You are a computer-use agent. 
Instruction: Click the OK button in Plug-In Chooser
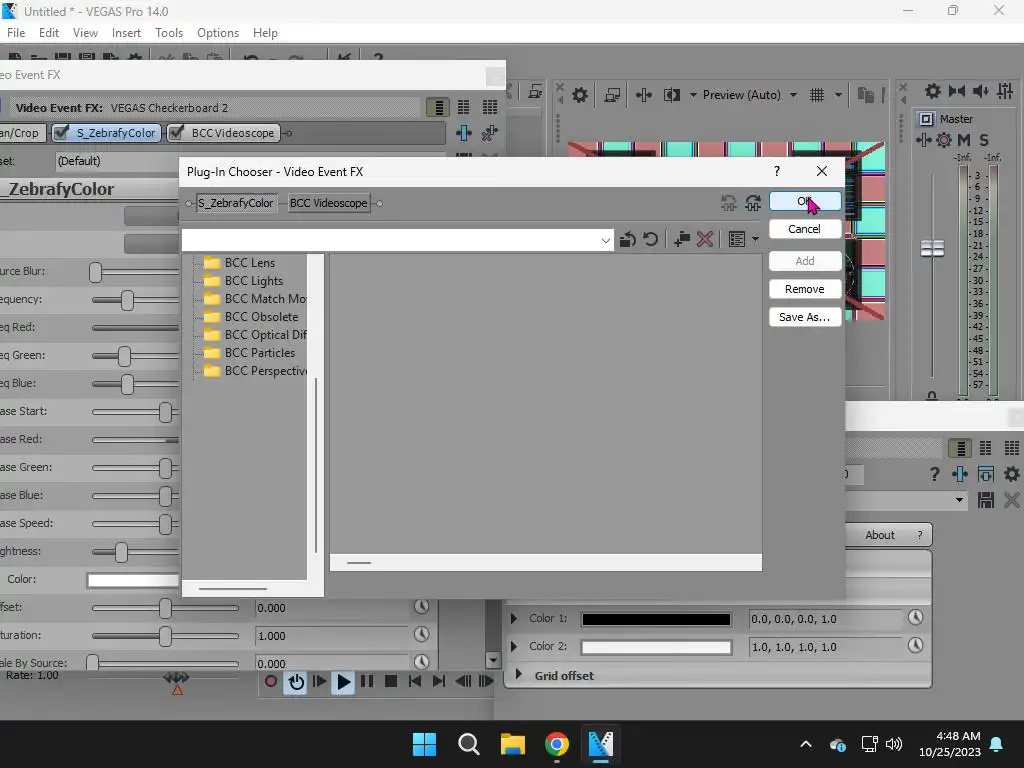click(805, 201)
